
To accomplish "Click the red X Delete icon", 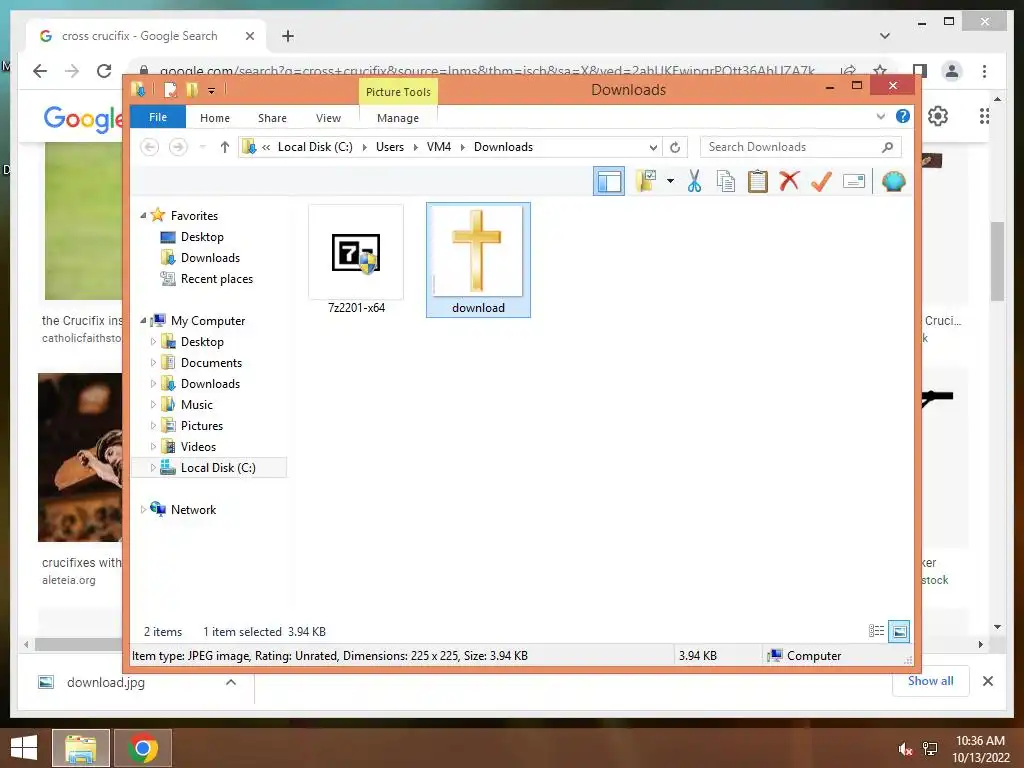I will point(789,180).
